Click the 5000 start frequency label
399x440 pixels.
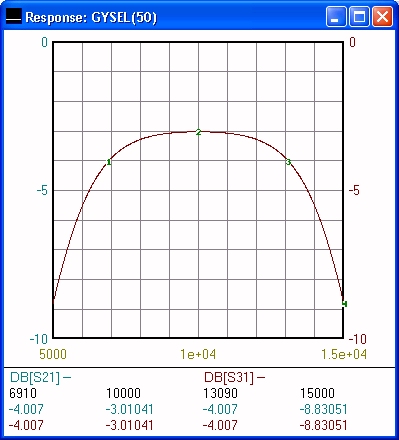tap(53, 354)
